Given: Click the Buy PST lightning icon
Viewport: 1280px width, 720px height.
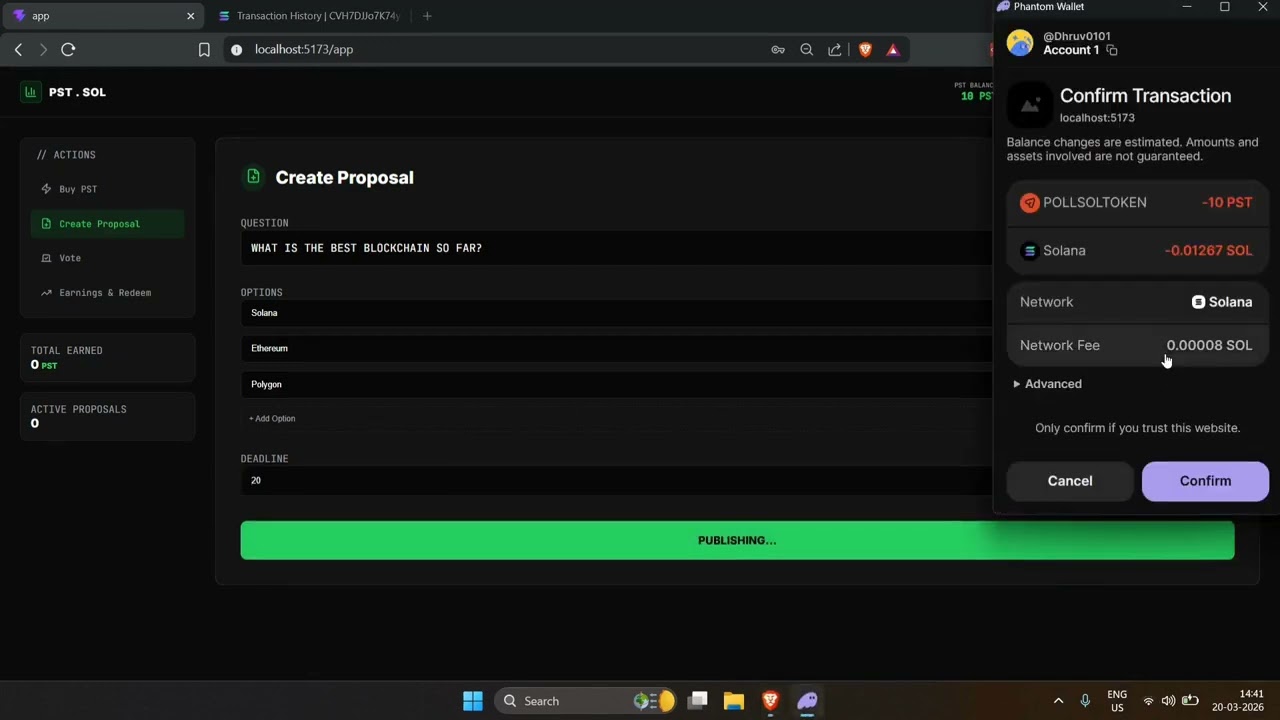Looking at the screenshot, I should (x=46, y=189).
